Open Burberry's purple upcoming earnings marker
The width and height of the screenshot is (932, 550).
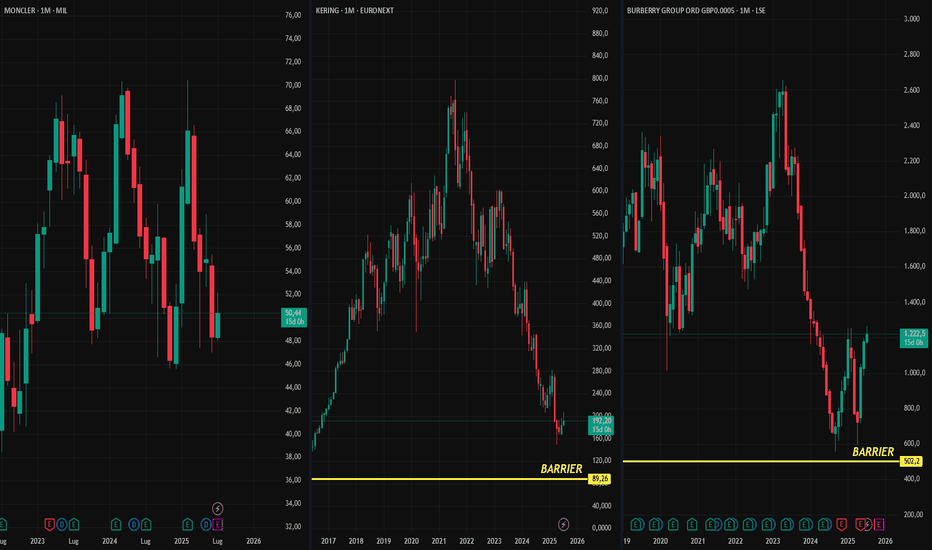pos(879,524)
